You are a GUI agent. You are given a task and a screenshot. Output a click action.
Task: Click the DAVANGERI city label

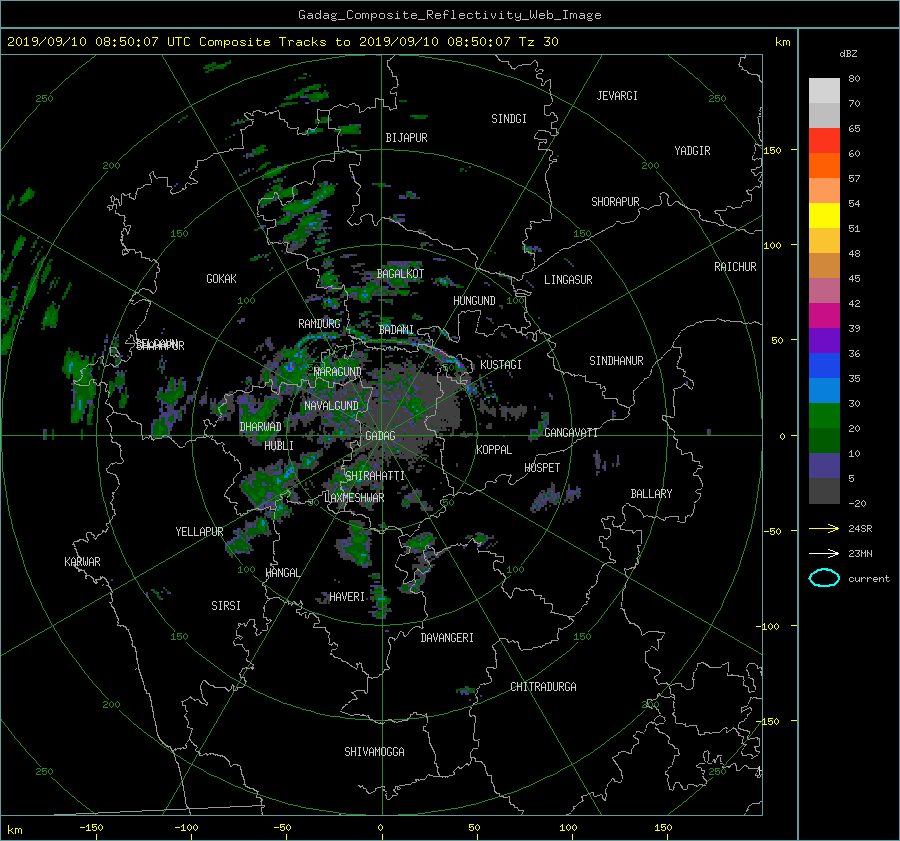pos(447,638)
